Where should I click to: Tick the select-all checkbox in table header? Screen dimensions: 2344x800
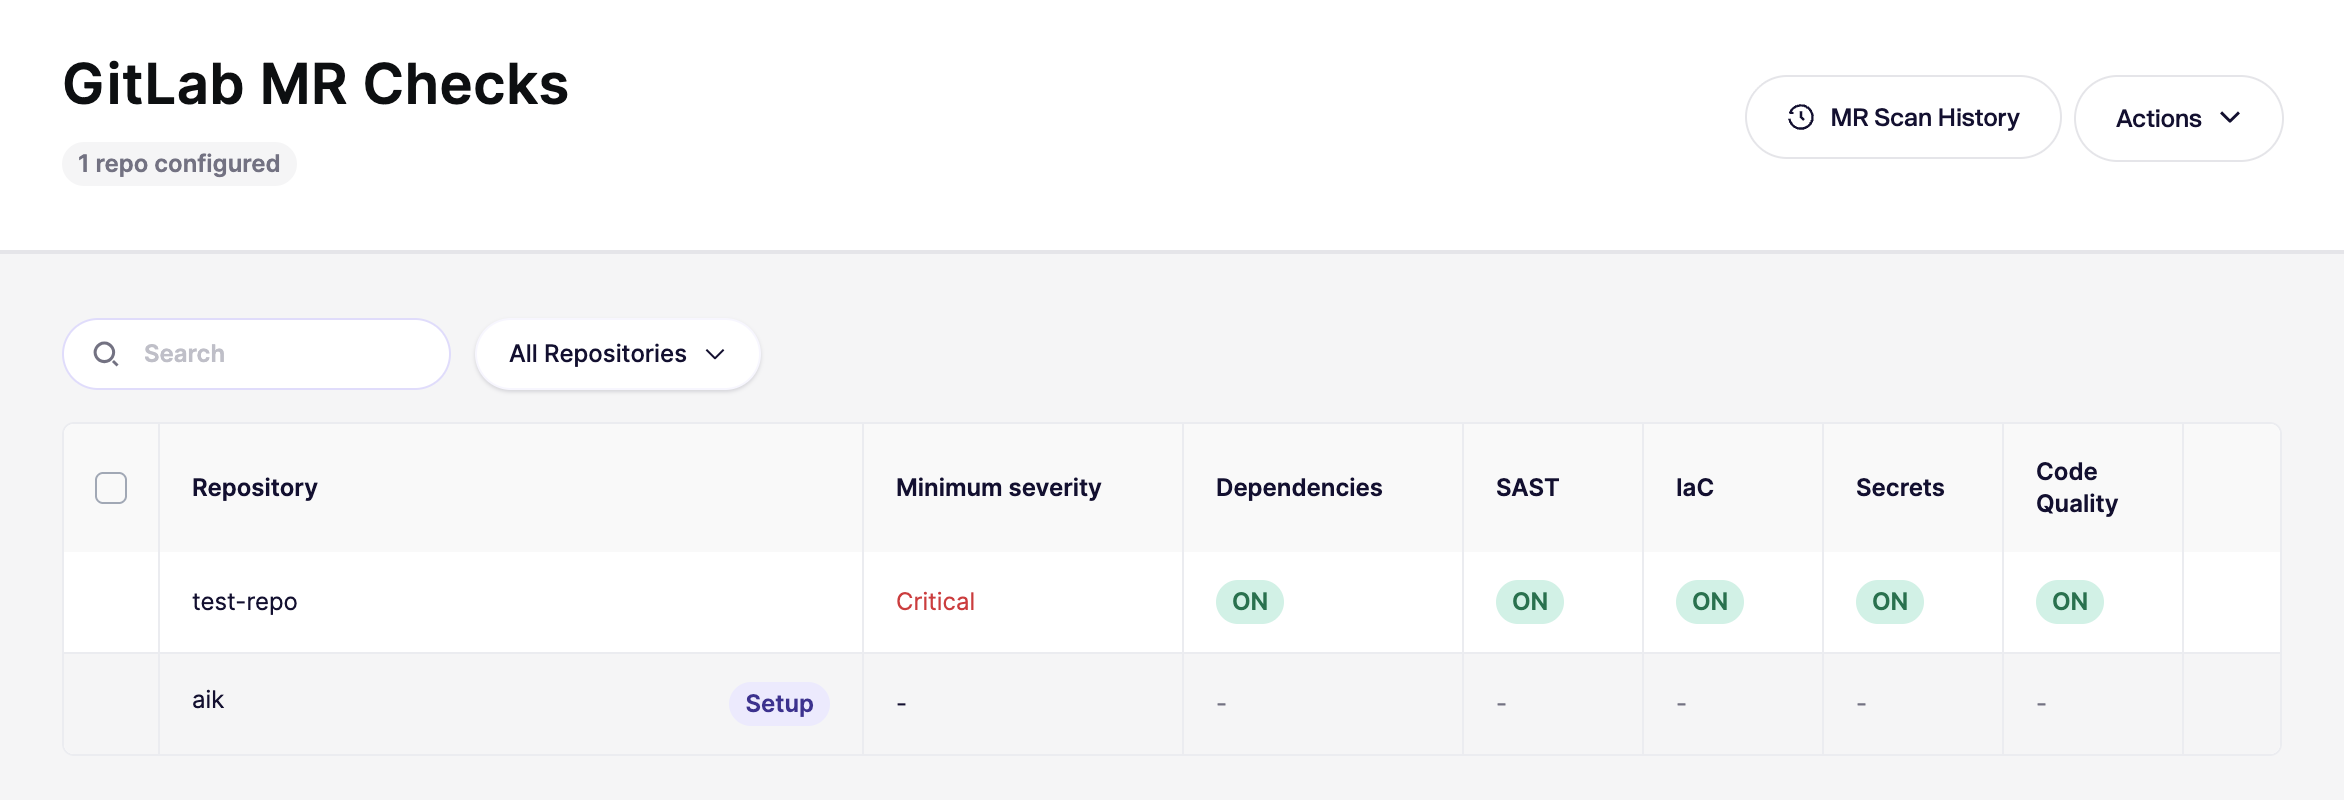[111, 488]
